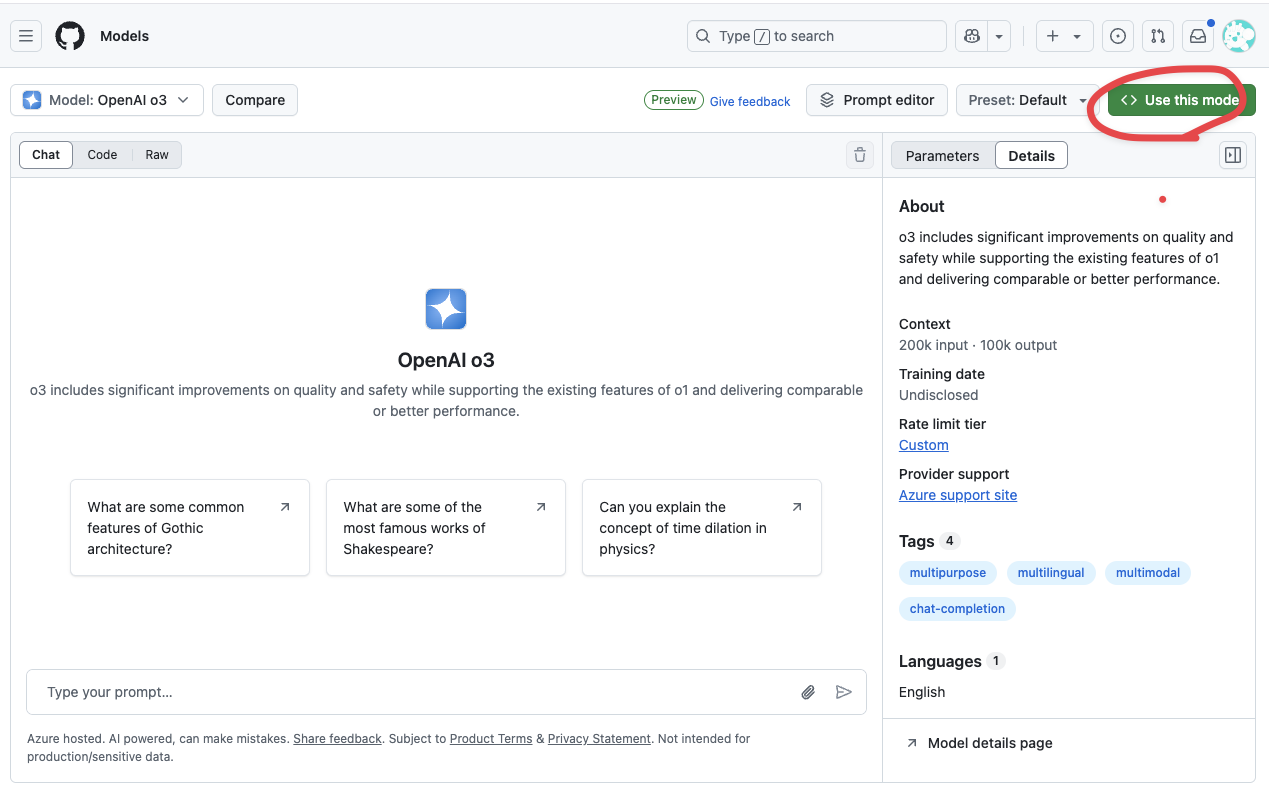Image resolution: width=1269 pixels, height=794 pixels.
Task: Choose the Gothic architecture sample prompt
Action: pyautogui.click(x=190, y=528)
